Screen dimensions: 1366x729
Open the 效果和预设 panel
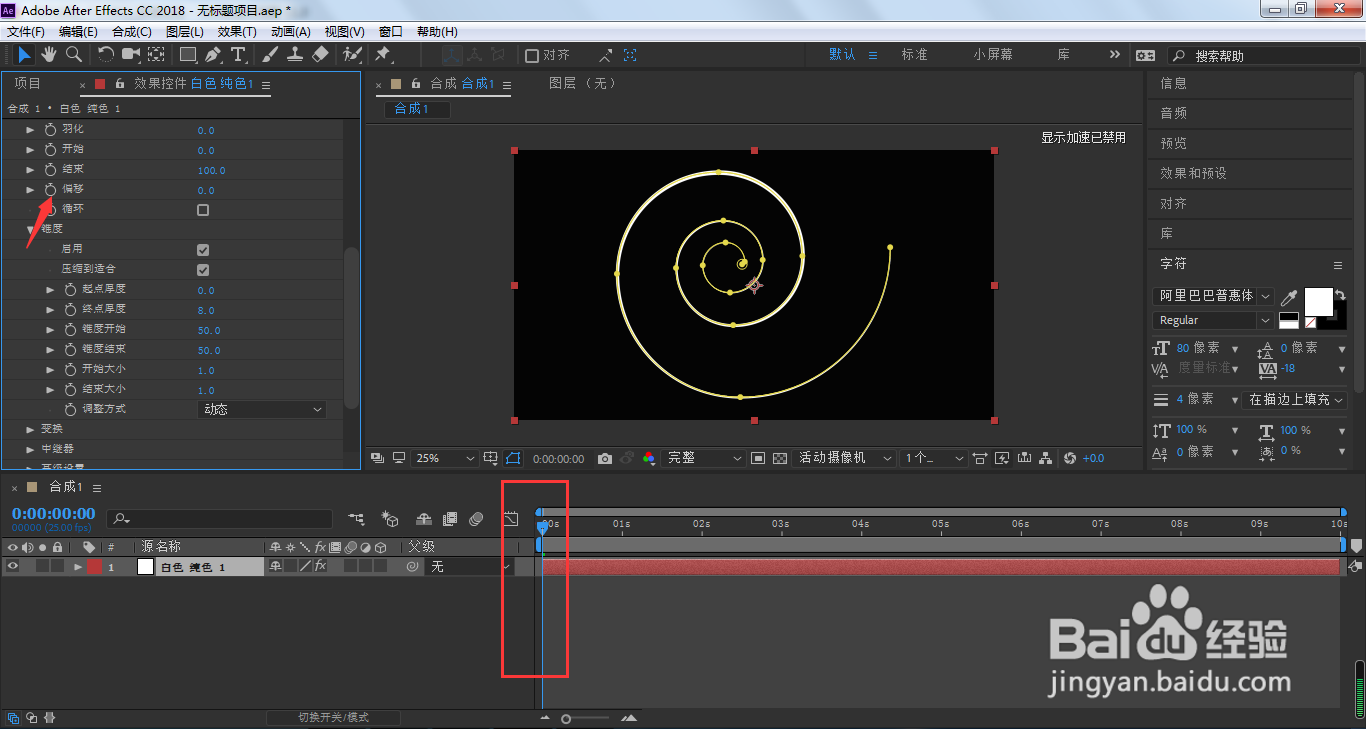tap(1193, 173)
